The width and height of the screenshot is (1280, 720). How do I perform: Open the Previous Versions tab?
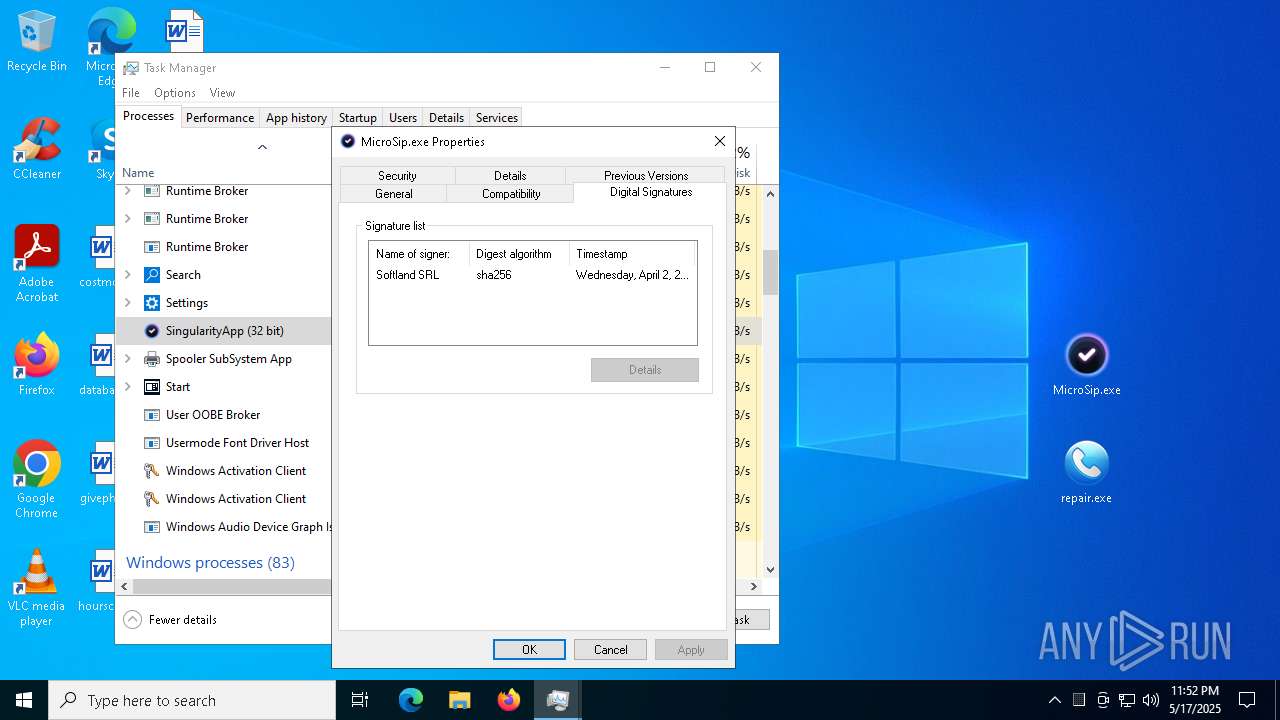click(646, 175)
